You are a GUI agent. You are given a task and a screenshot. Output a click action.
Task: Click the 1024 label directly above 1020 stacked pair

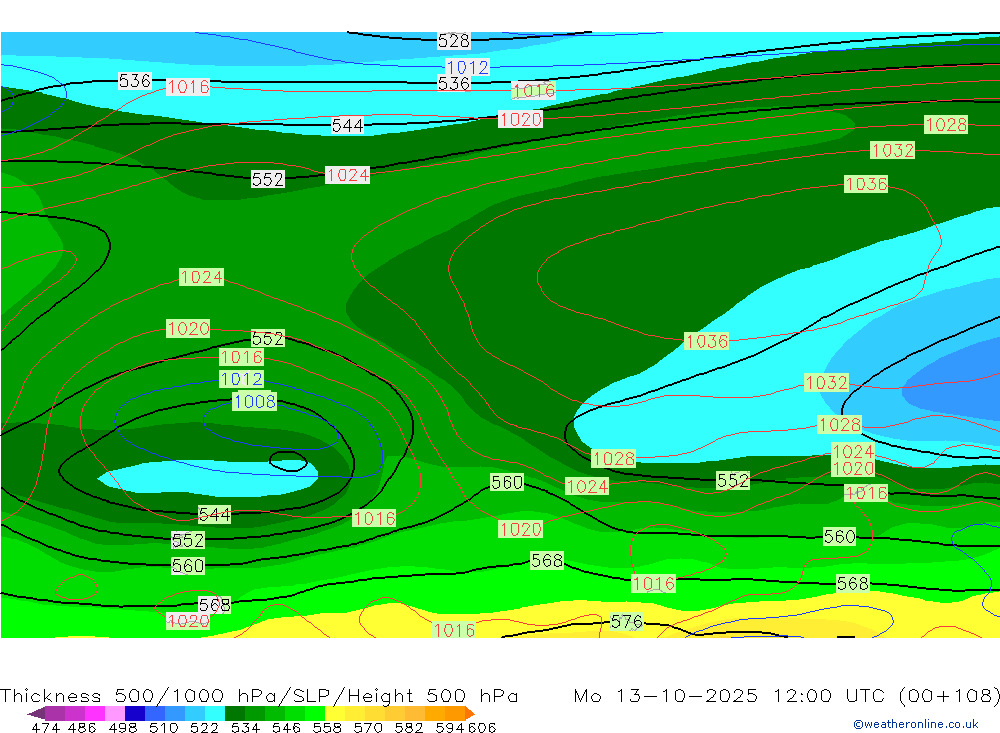[x=853, y=452]
